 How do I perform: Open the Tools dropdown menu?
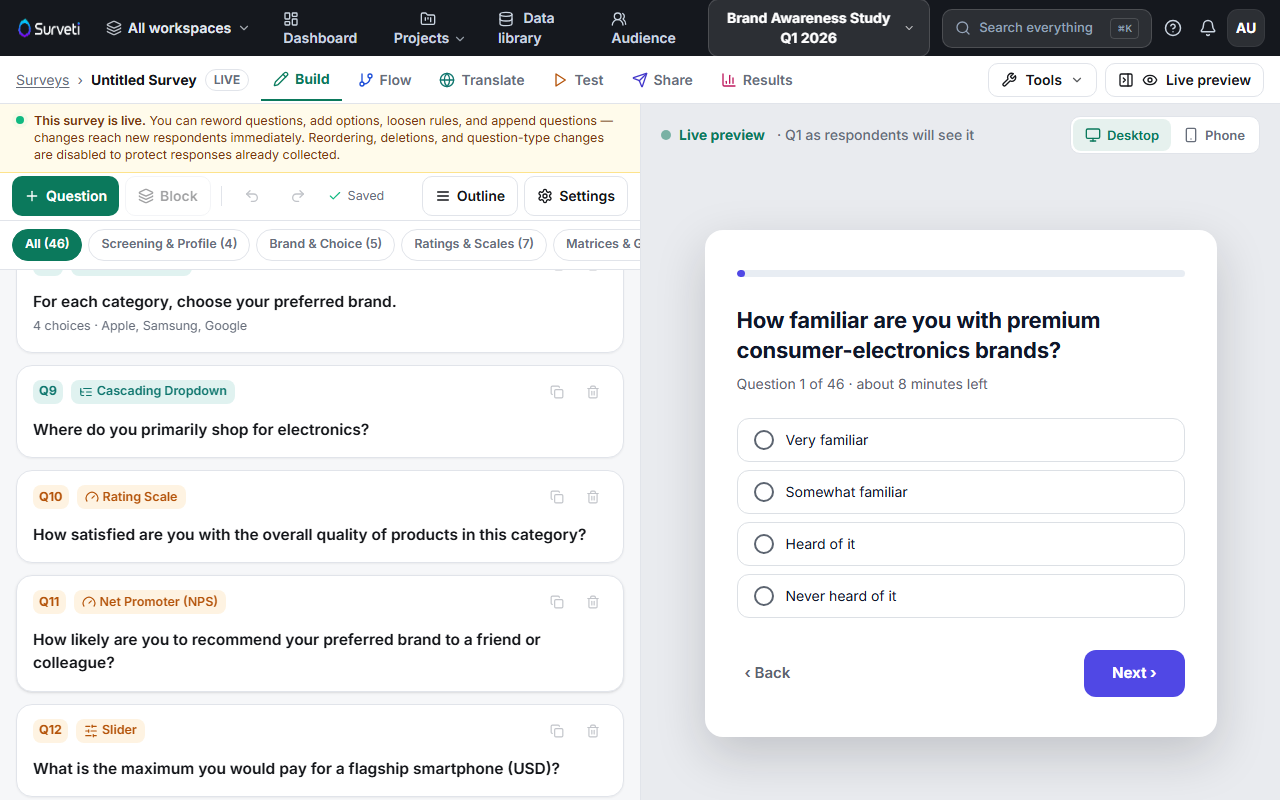1042,80
